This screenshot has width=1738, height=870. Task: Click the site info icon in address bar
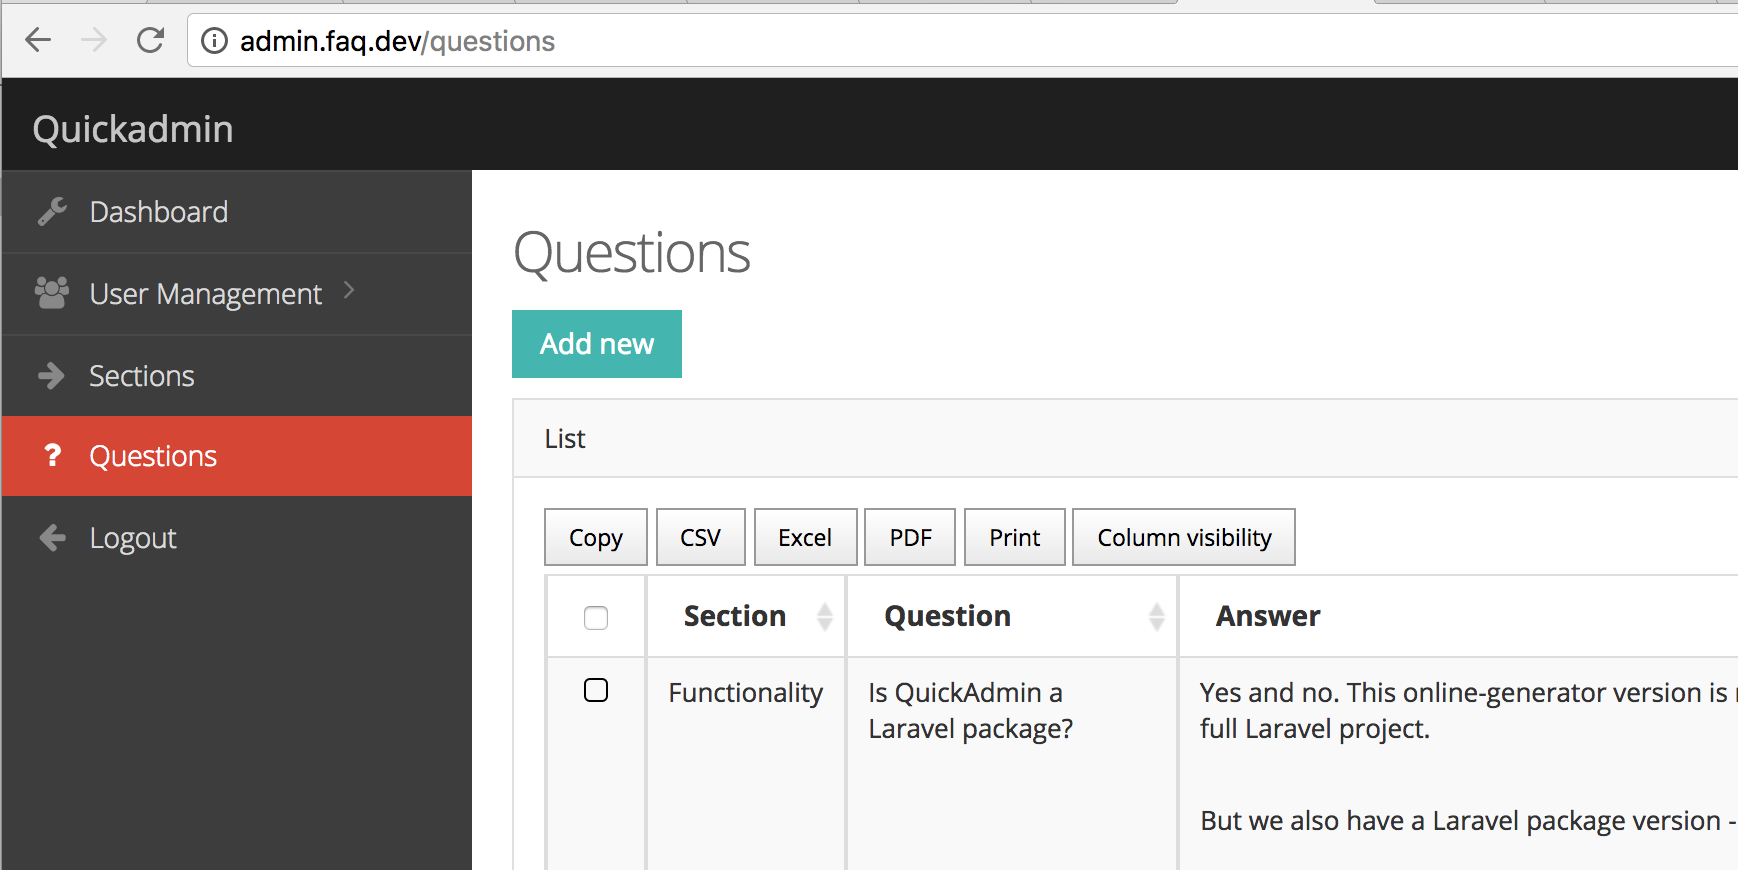click(x=214, y=41)
